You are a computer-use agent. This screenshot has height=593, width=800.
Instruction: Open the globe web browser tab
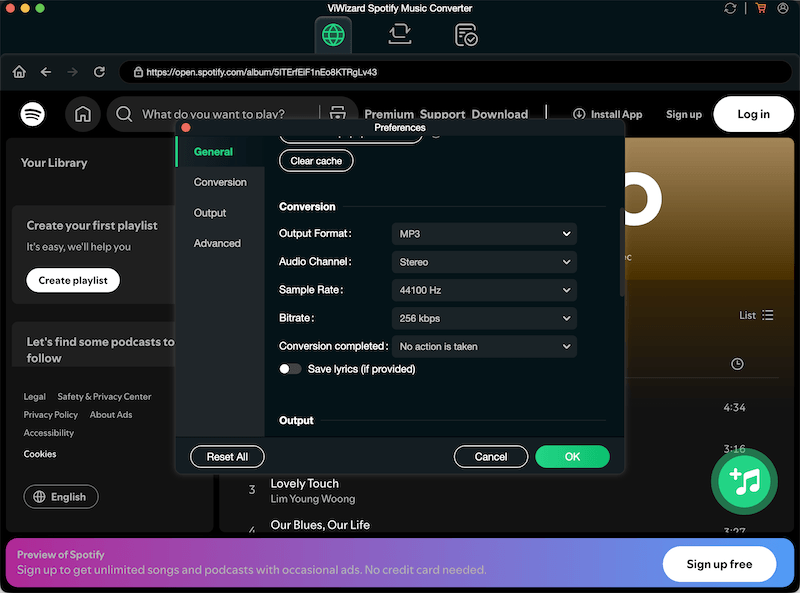click(333, 35)
